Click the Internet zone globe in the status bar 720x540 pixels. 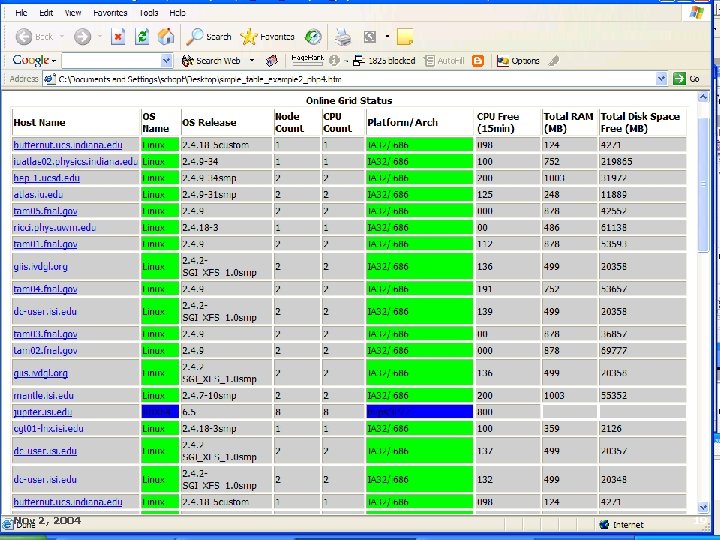pos(604,524)
